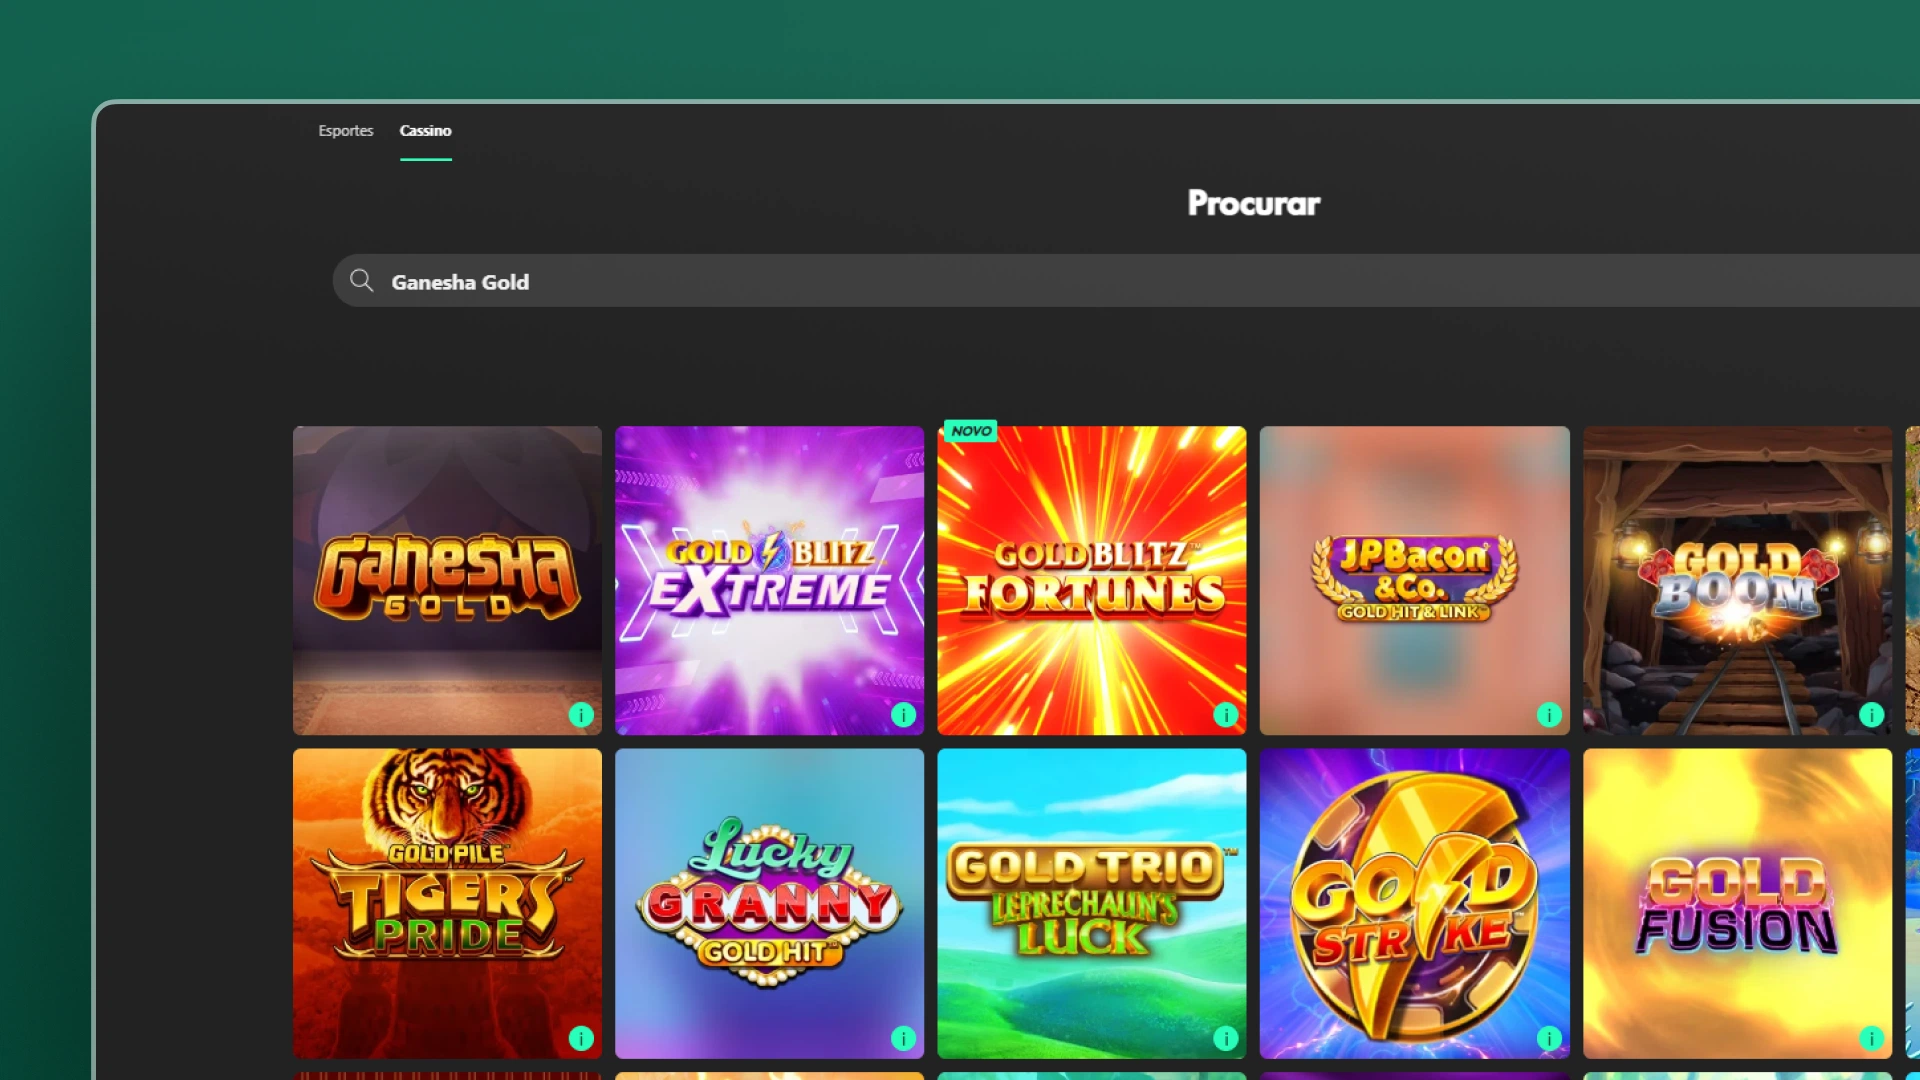Open info for Gold Blitz Fortunes
1920x1080 pixels.
tap(1226, 715)
